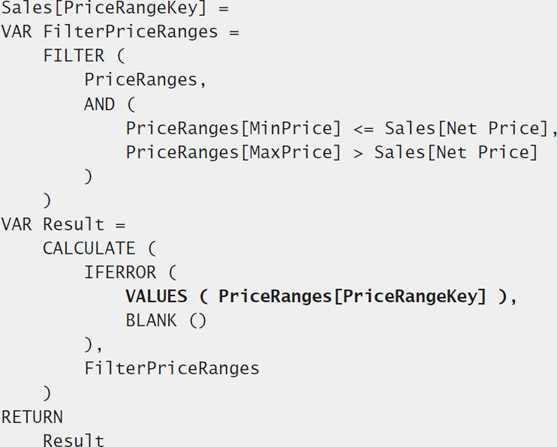
Task: Click the VAR Result declaration
Action: point(63,225)
